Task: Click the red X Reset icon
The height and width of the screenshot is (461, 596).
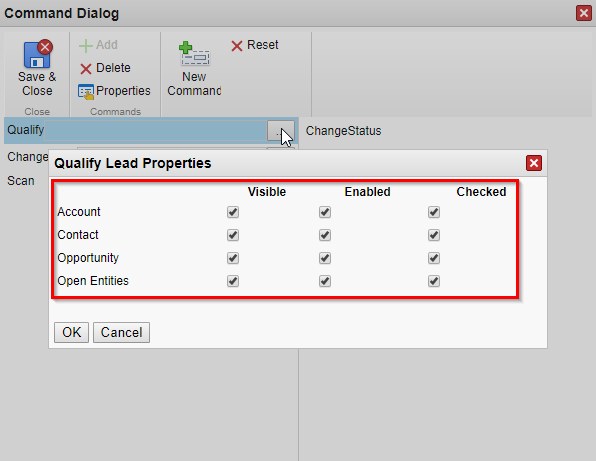Action: click(237, 46)
